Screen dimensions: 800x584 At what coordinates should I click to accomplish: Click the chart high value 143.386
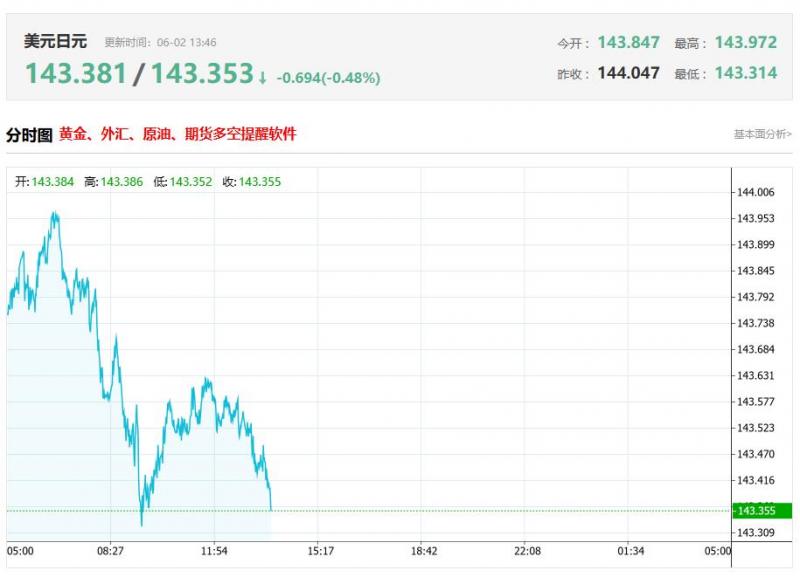pos(121,182)
